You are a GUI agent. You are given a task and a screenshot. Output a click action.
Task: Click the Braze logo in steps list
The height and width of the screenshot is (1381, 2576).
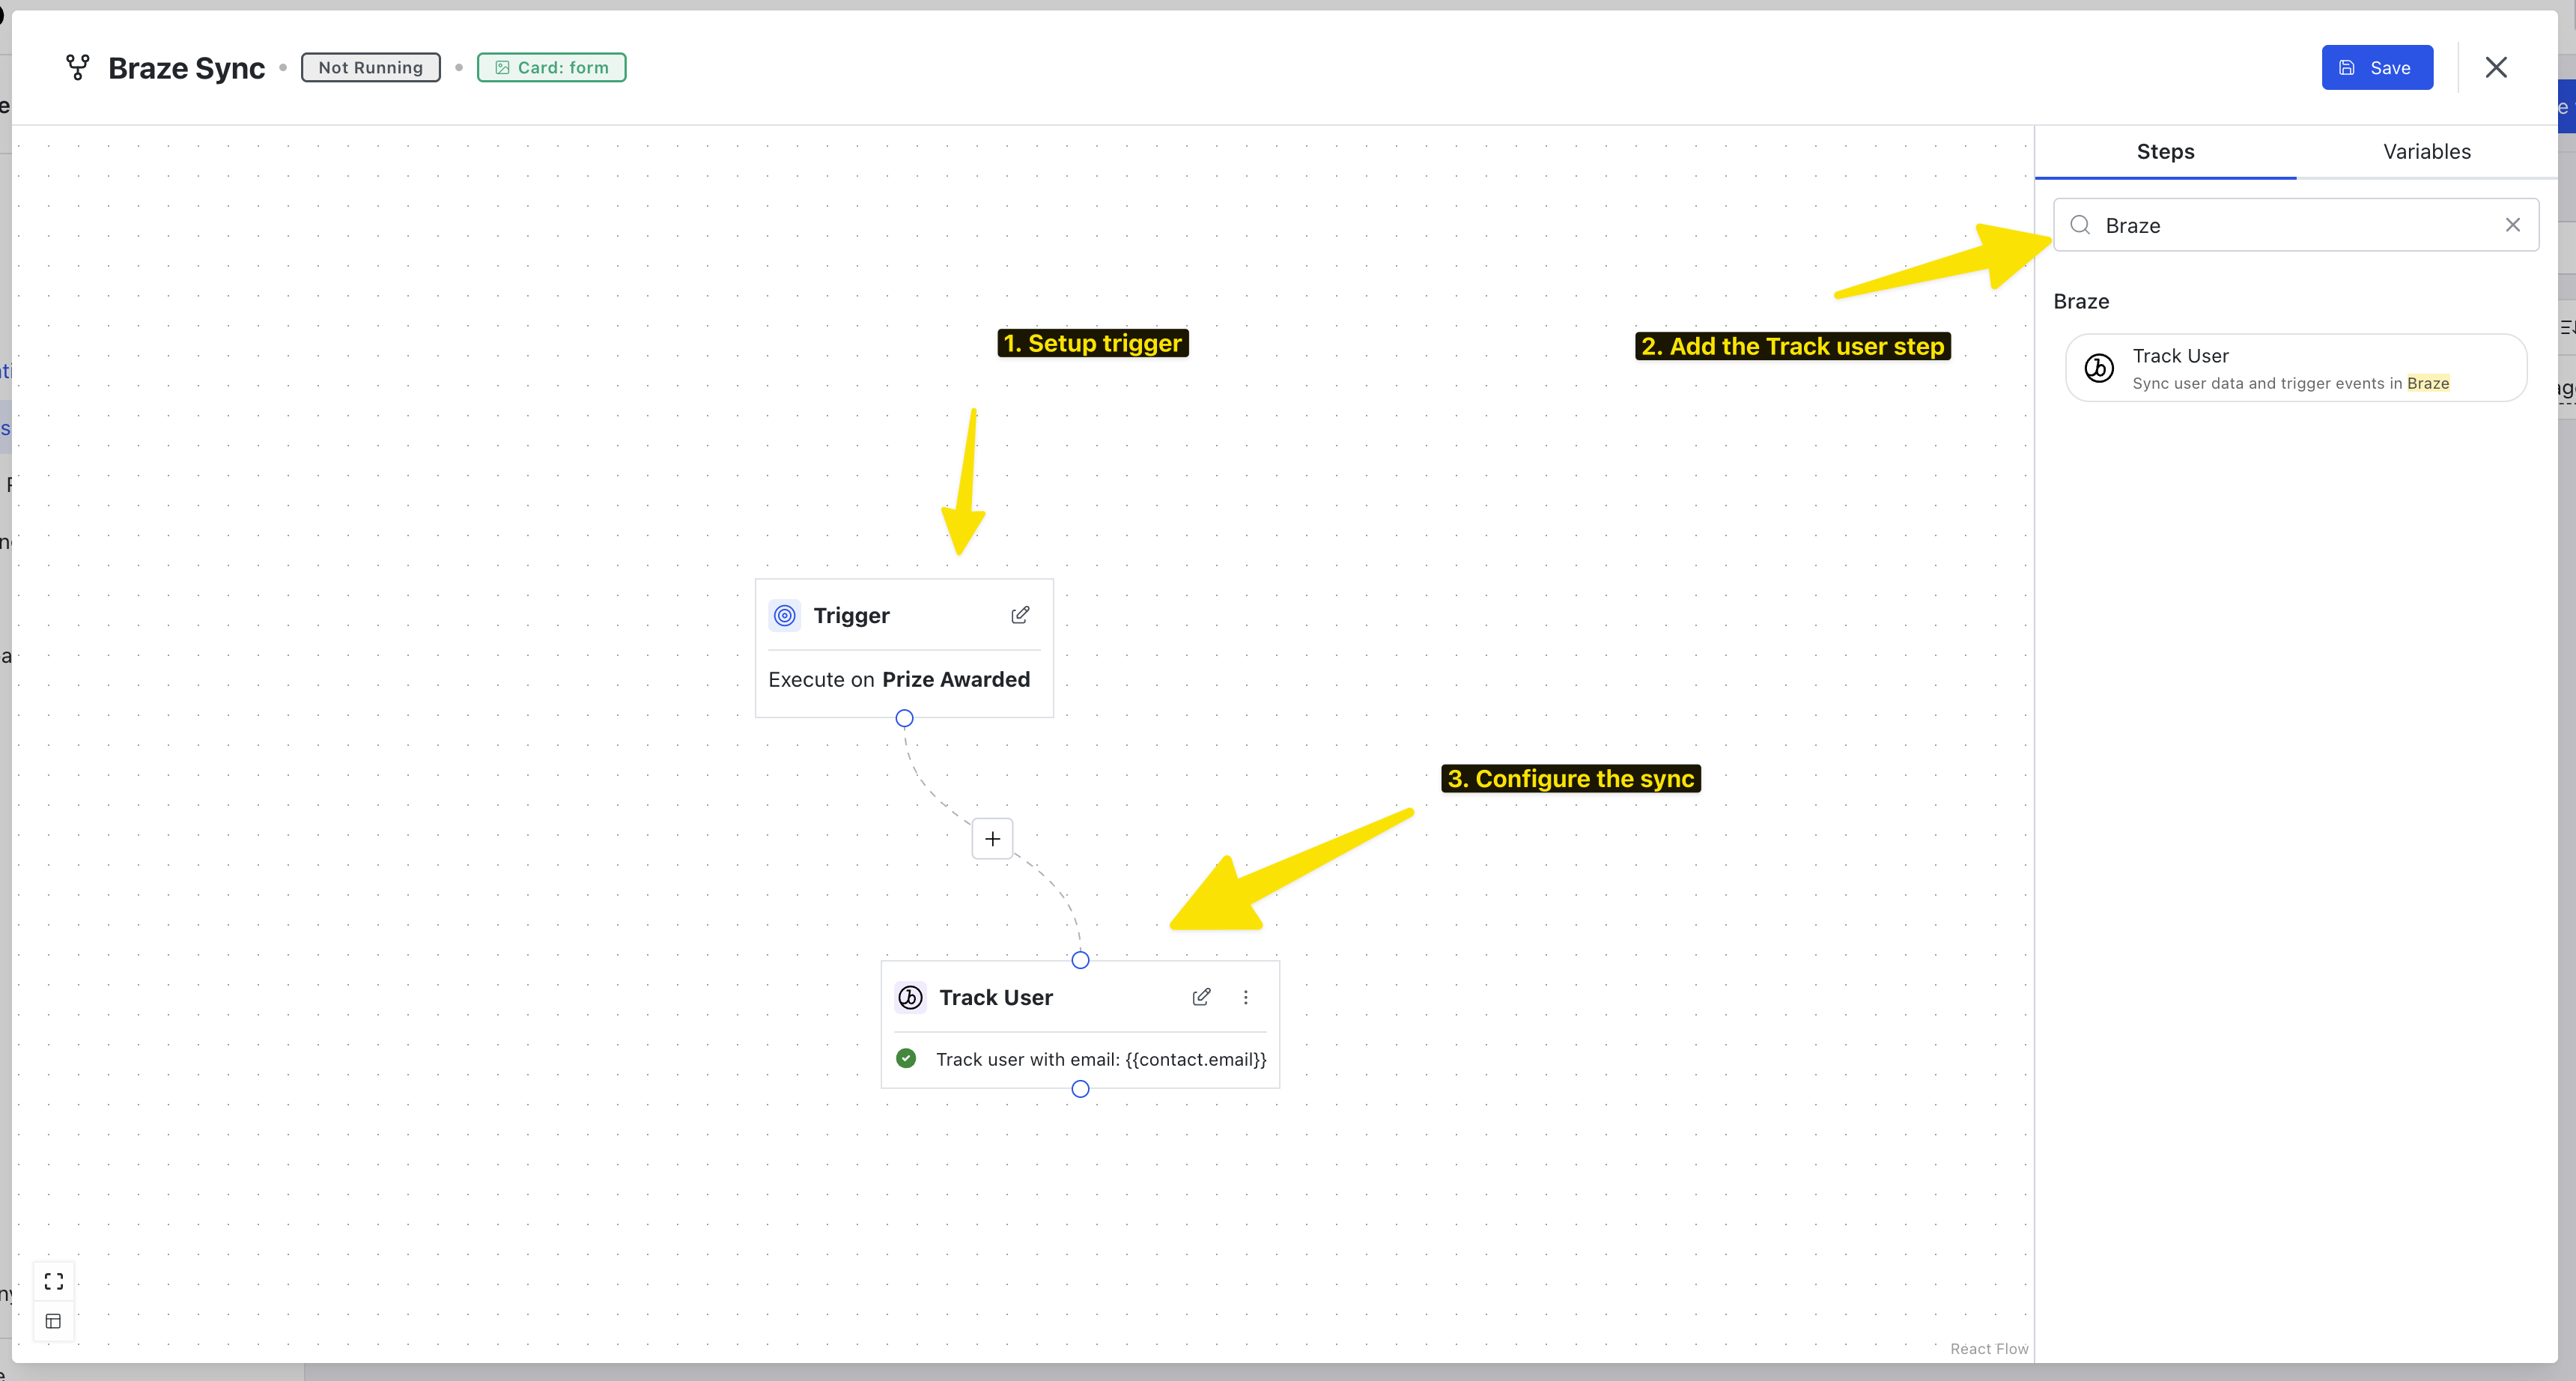pos(2099,368)
